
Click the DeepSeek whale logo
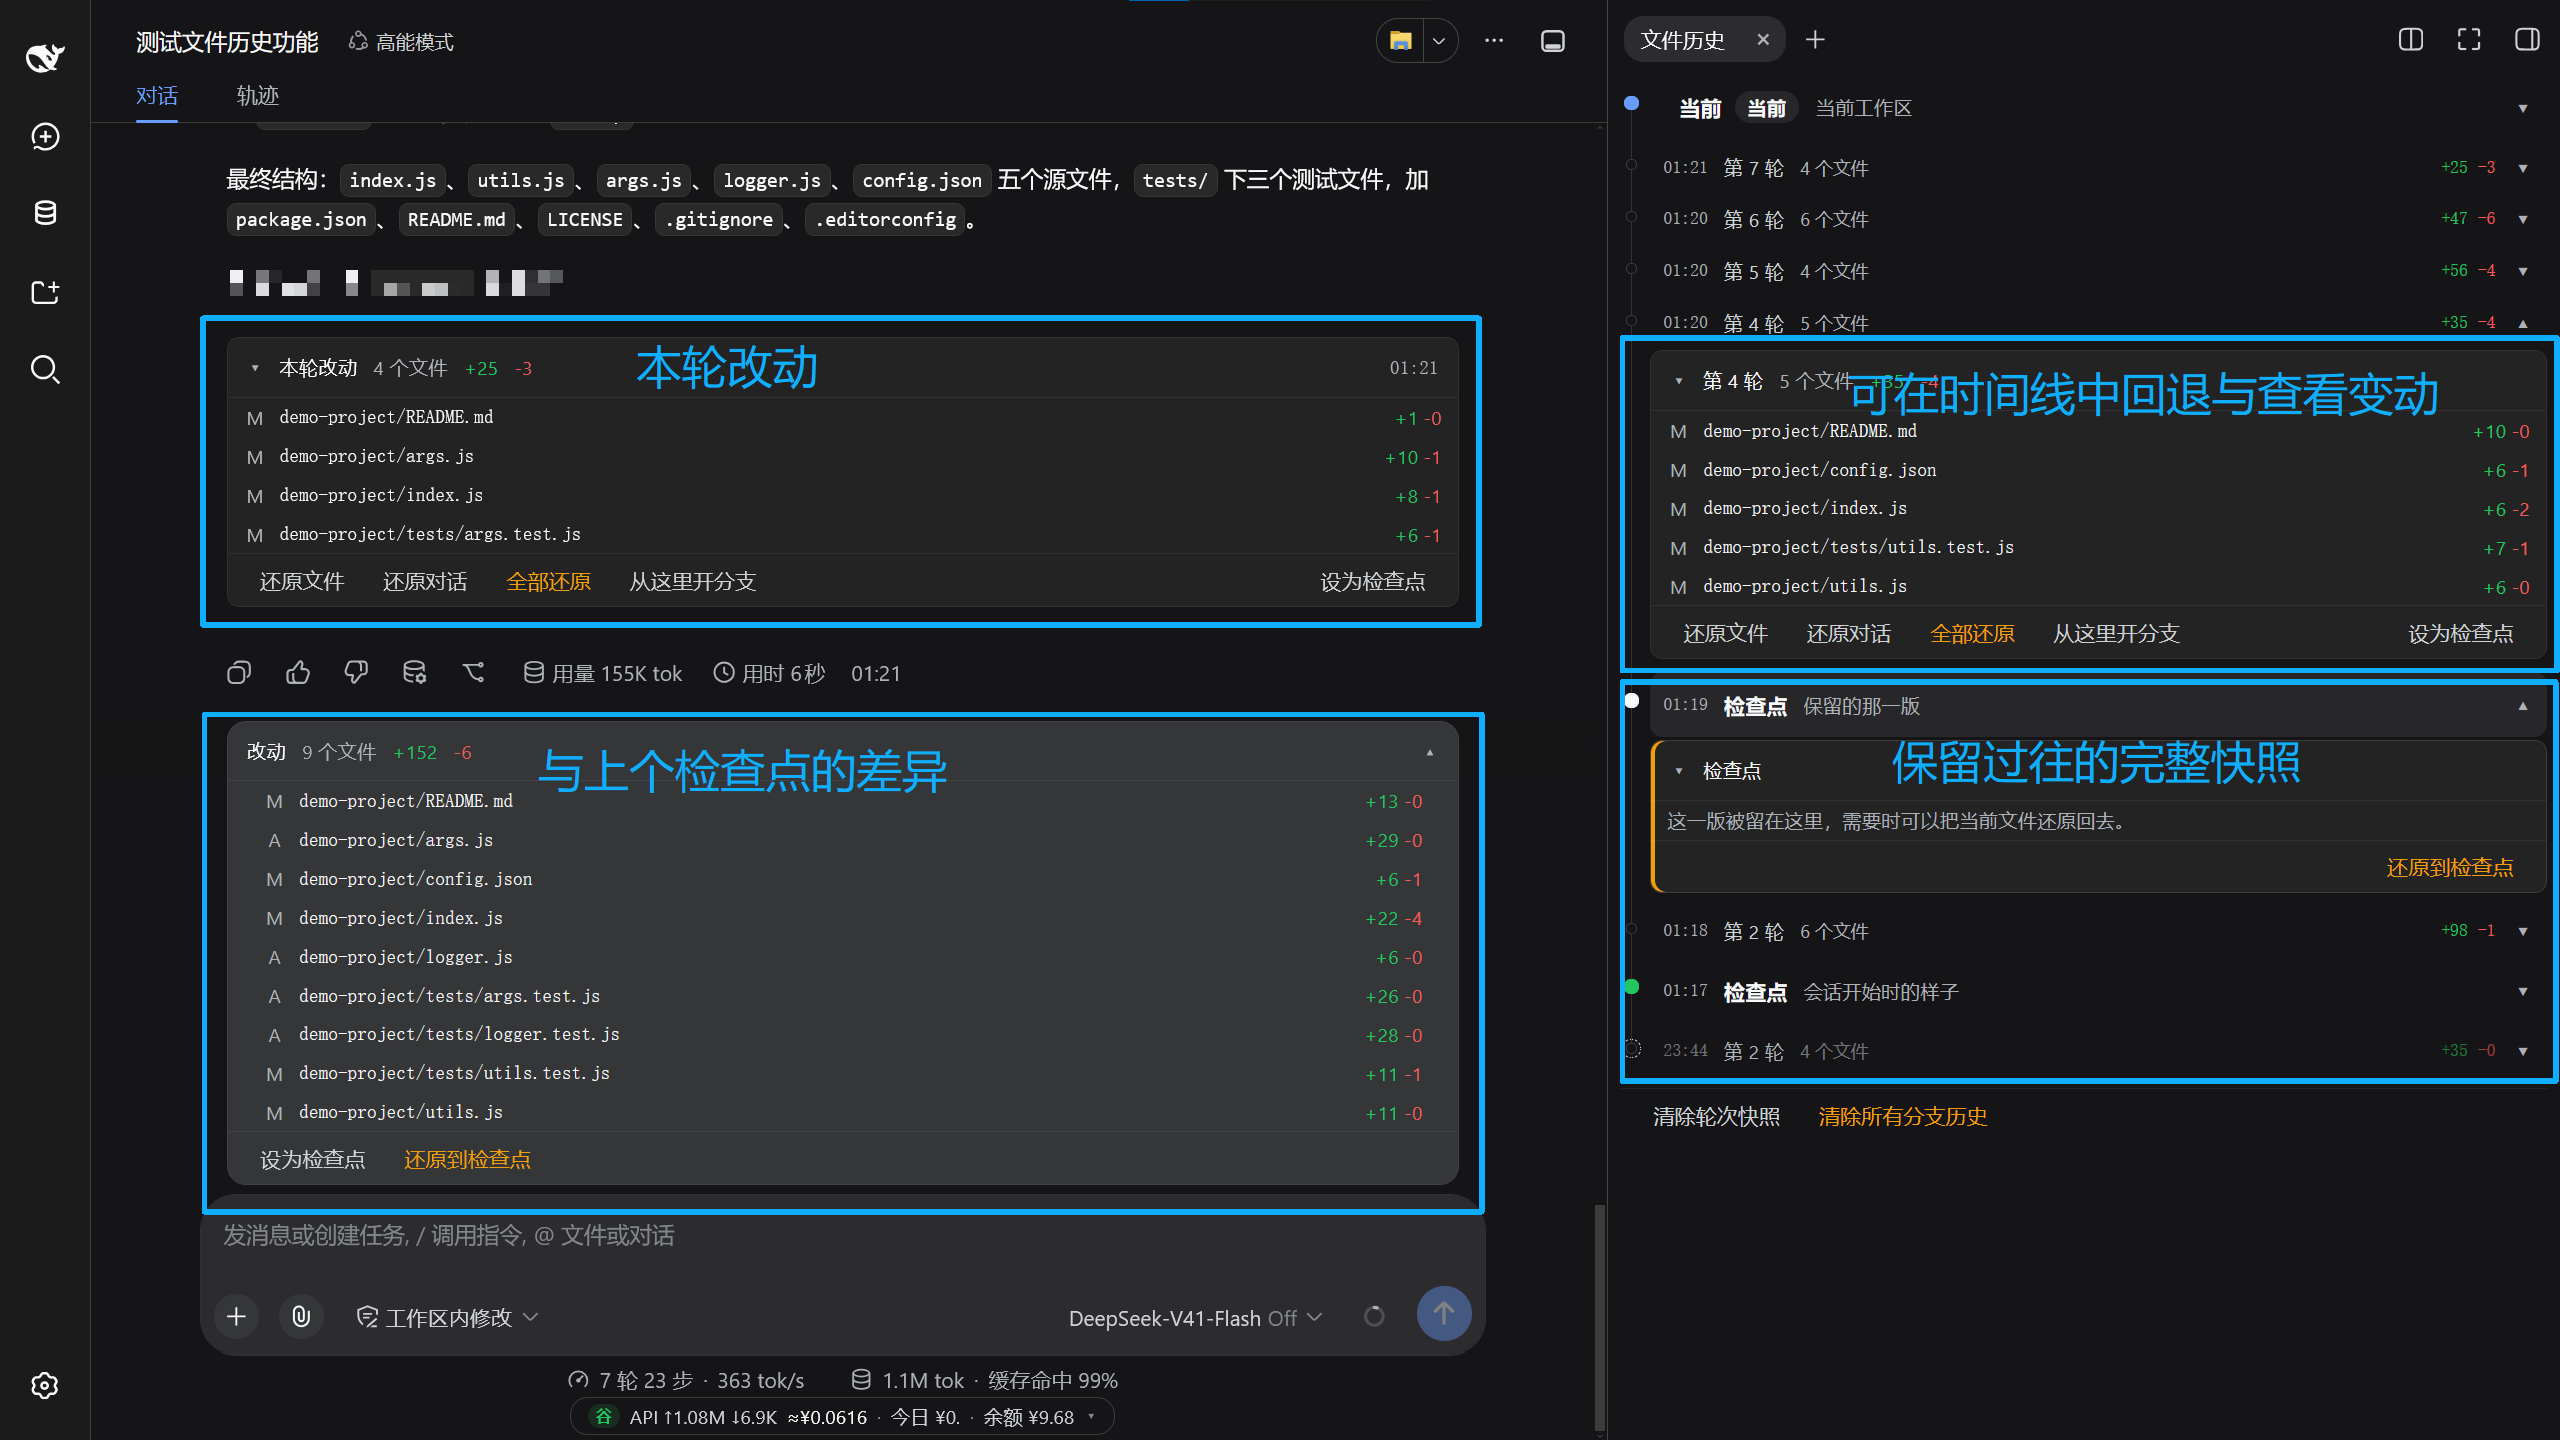pyautogui.click(x=45, y=57)
